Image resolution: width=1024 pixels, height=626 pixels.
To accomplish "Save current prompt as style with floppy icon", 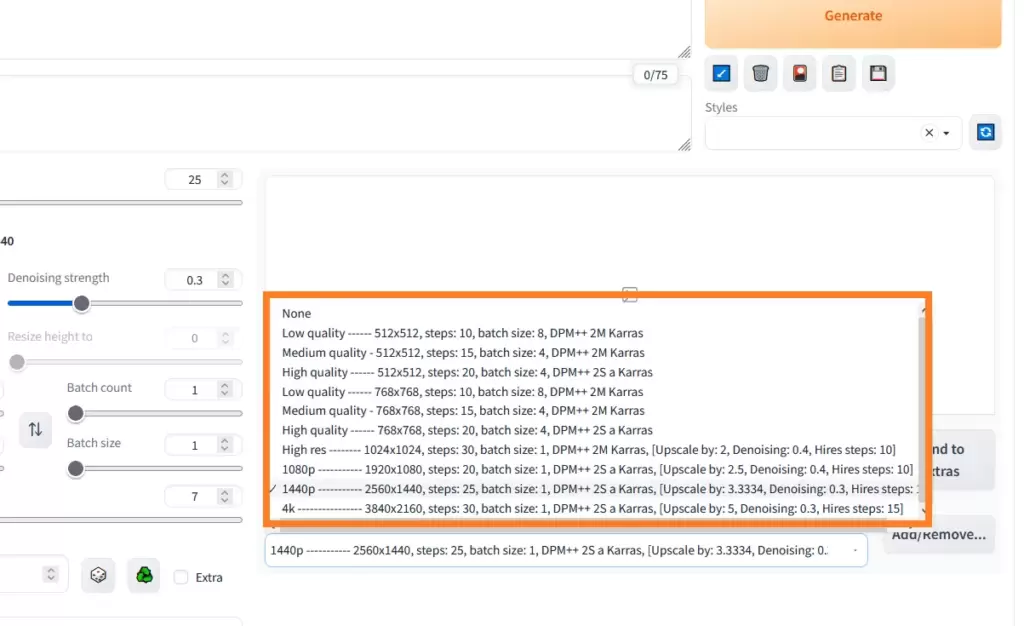I will click(x=878, y=72).
